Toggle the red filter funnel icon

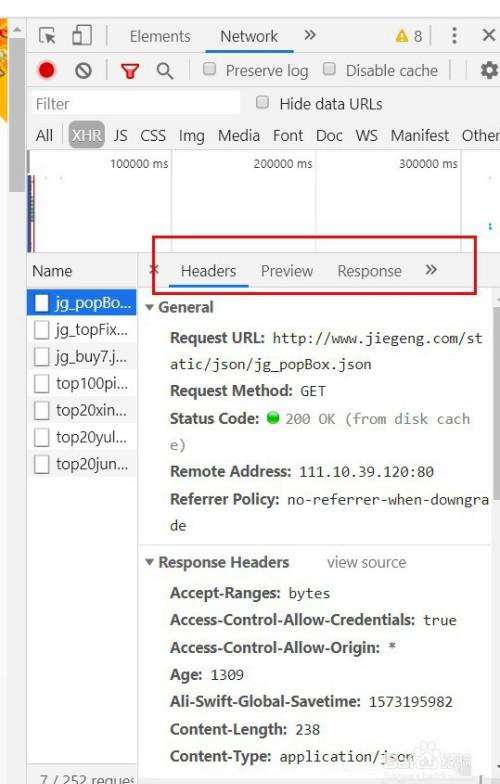click(130, 71)
